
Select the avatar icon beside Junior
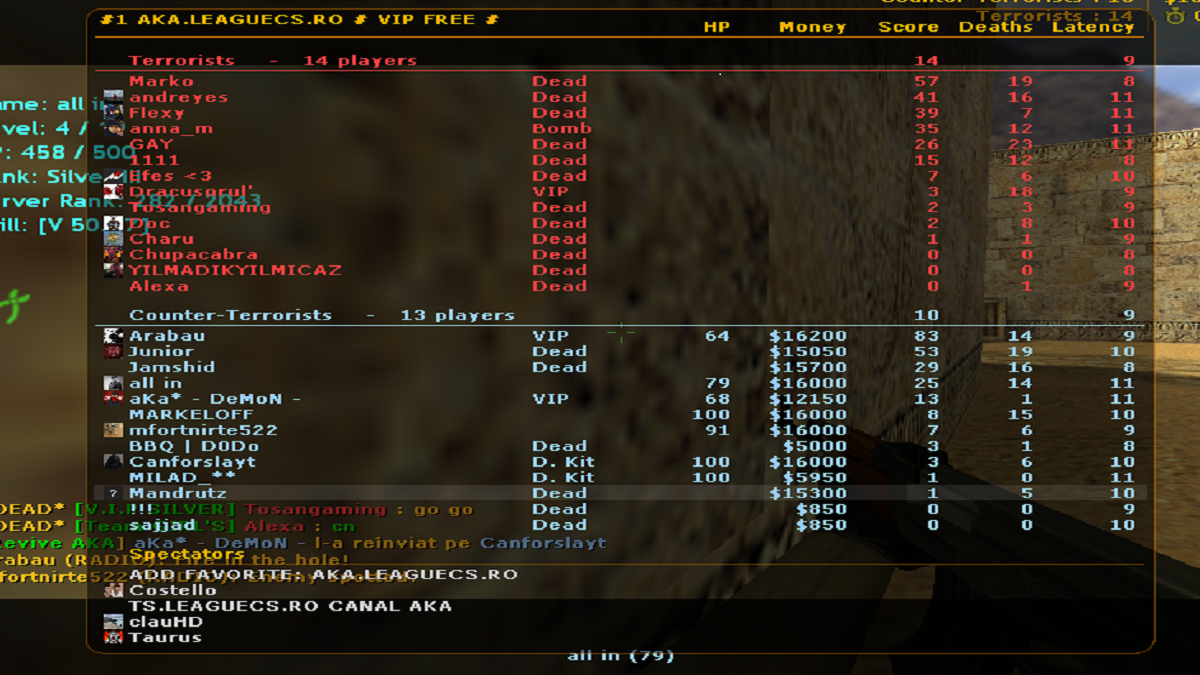coord(113,351)
